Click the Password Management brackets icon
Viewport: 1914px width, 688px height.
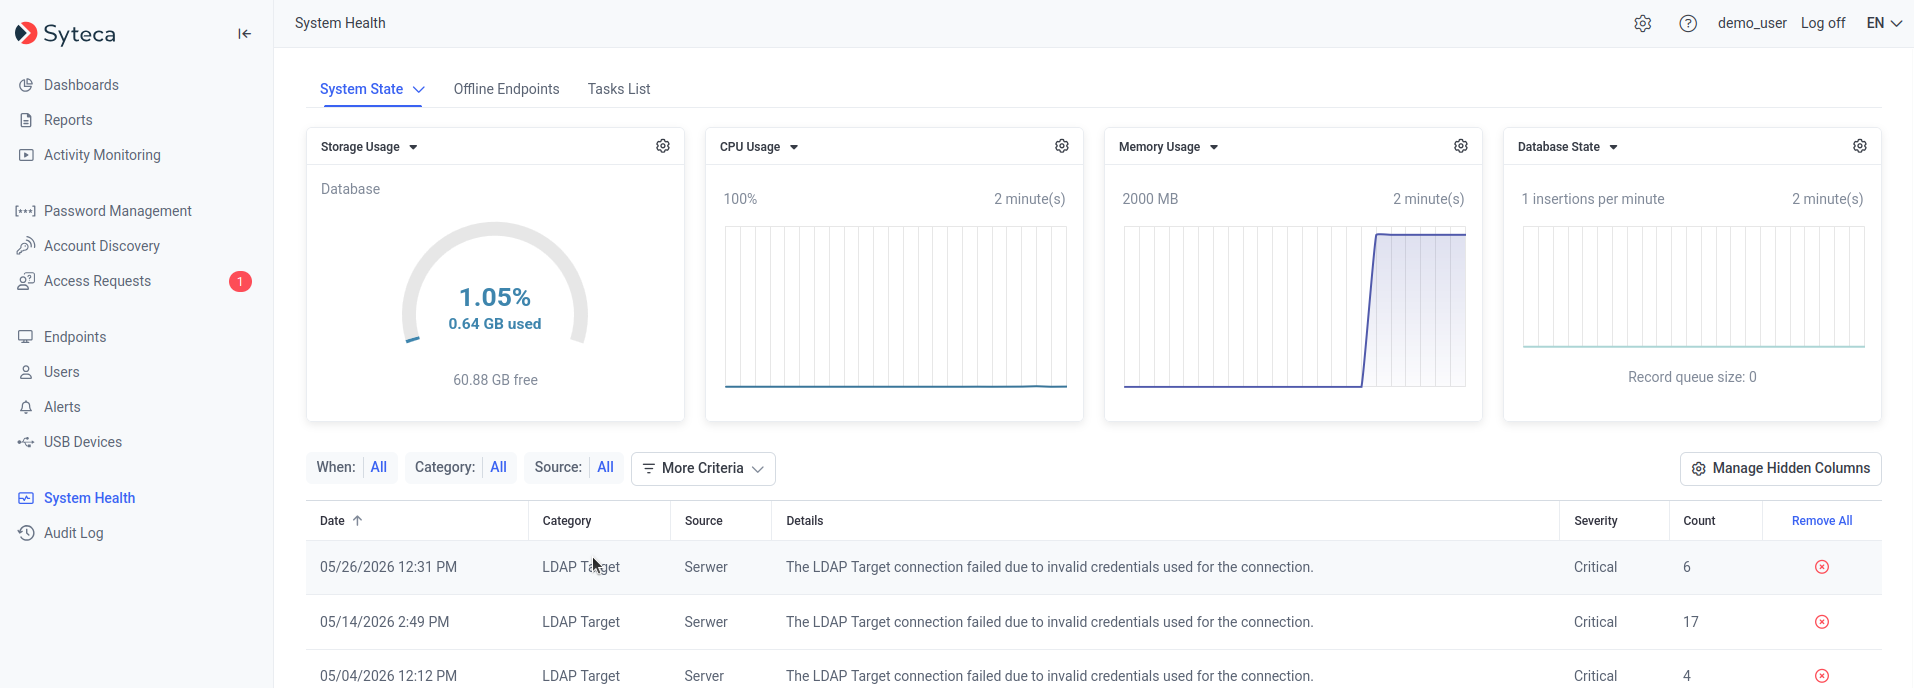click(x=26, y=211)
